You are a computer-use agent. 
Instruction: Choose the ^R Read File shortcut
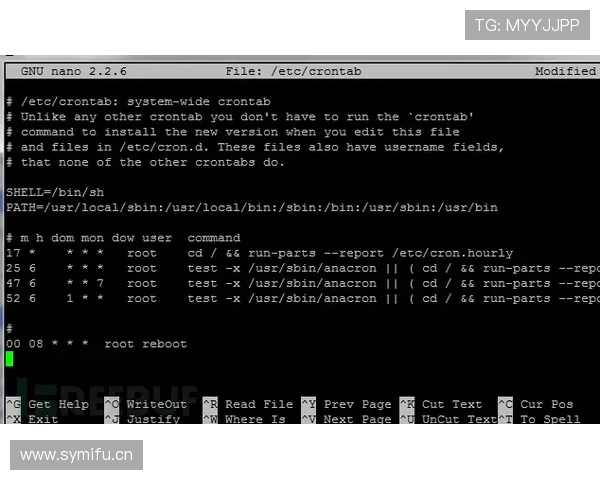248,404
